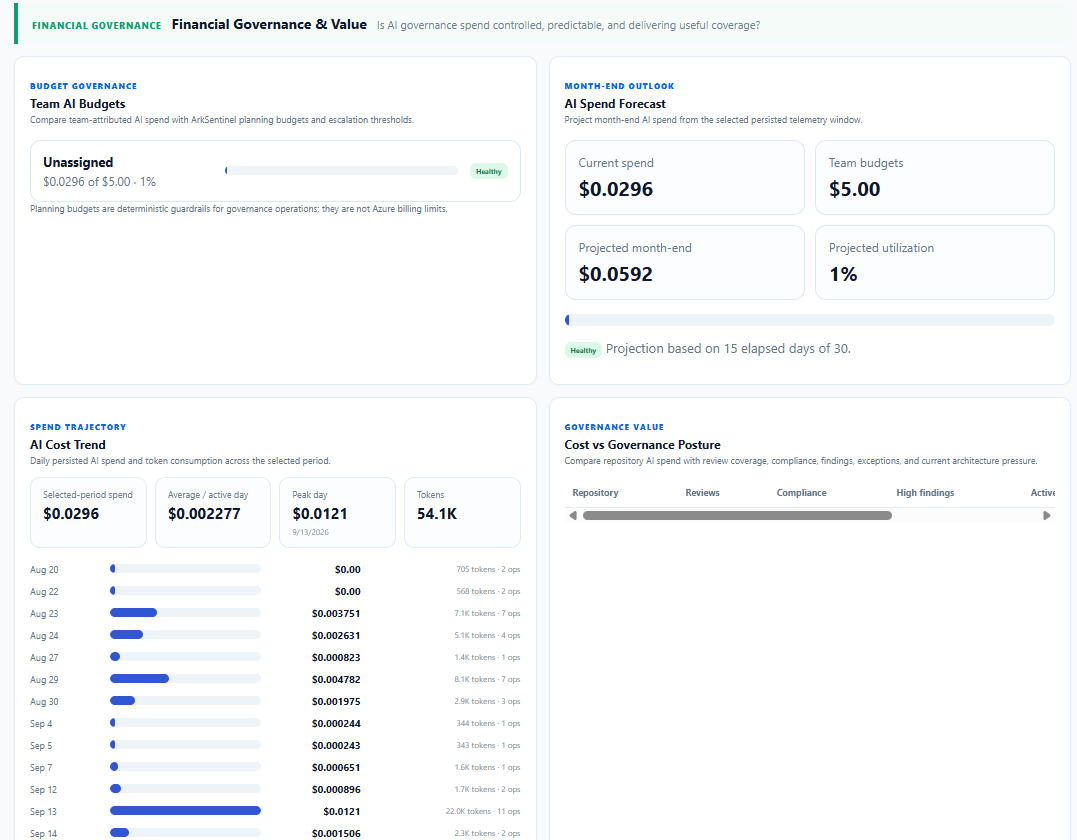The image size is (1077, 840).
Task: Click the Selected-period spend card
Action: click(x=89, y=512)
